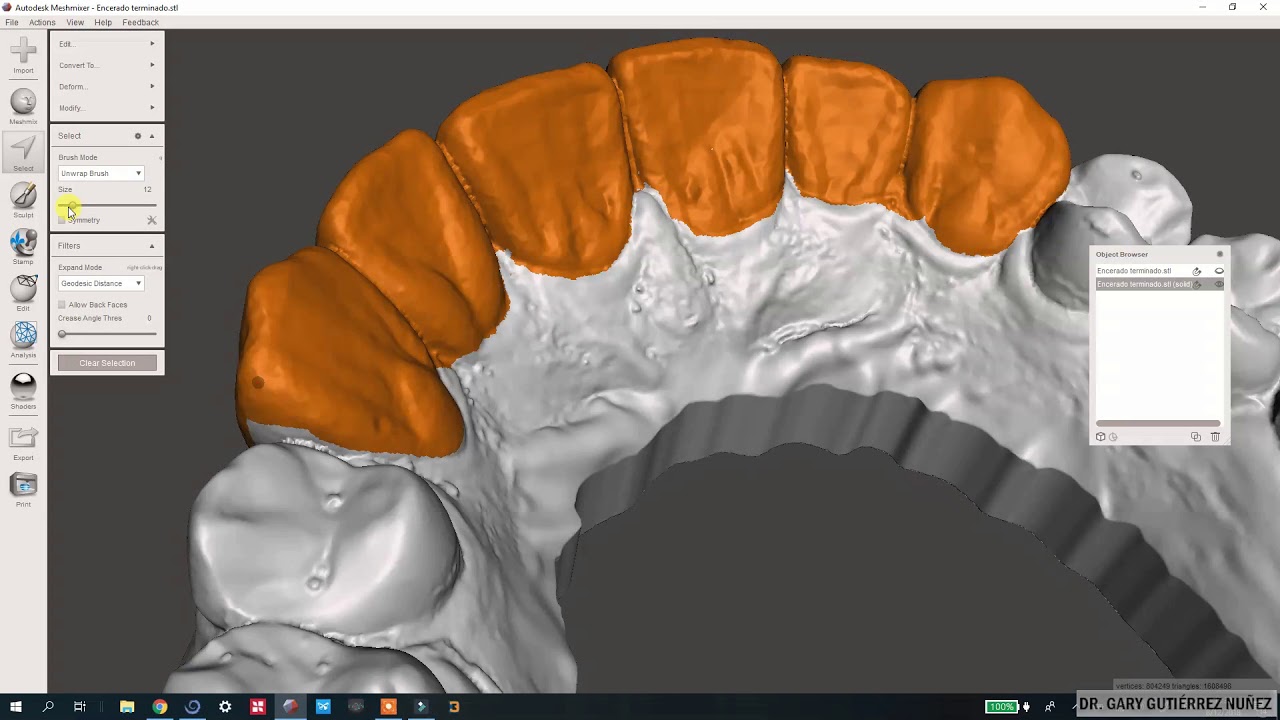Adjust the Crease Angle Thres slider

(x=107, y=334)
